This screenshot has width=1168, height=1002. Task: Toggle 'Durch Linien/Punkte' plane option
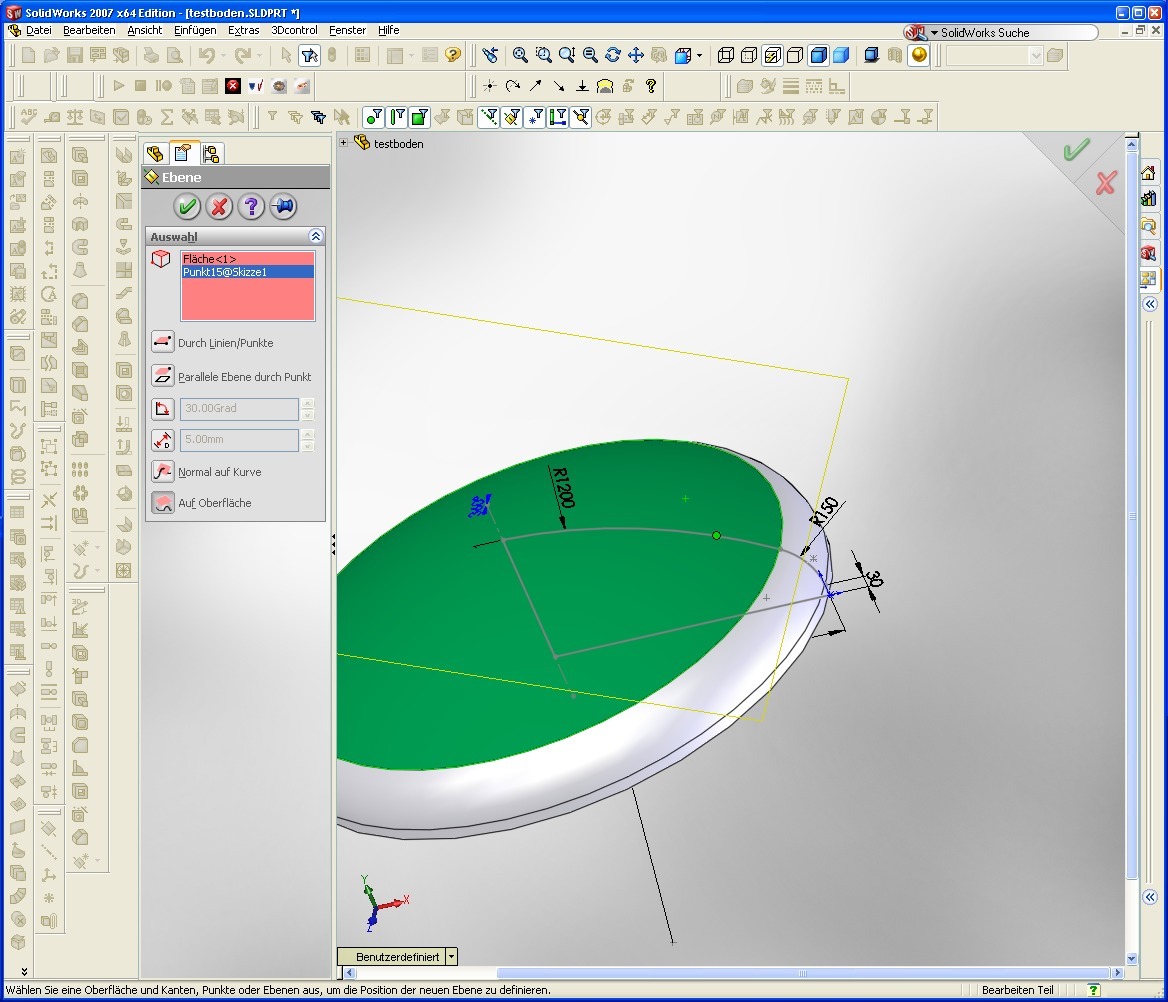tap(163, 343)
